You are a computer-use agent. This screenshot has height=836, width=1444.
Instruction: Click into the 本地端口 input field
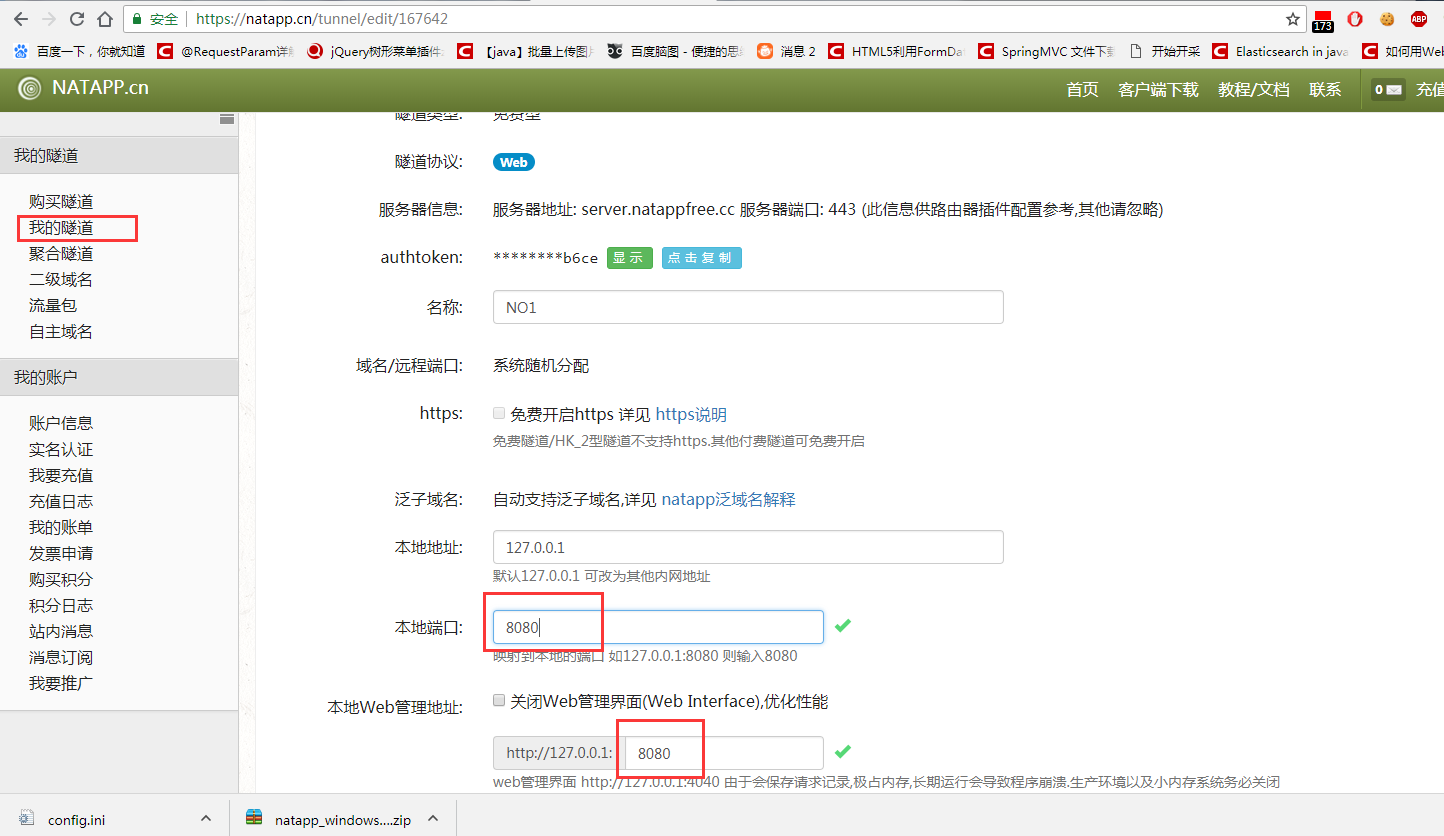[x=658, y=627]
